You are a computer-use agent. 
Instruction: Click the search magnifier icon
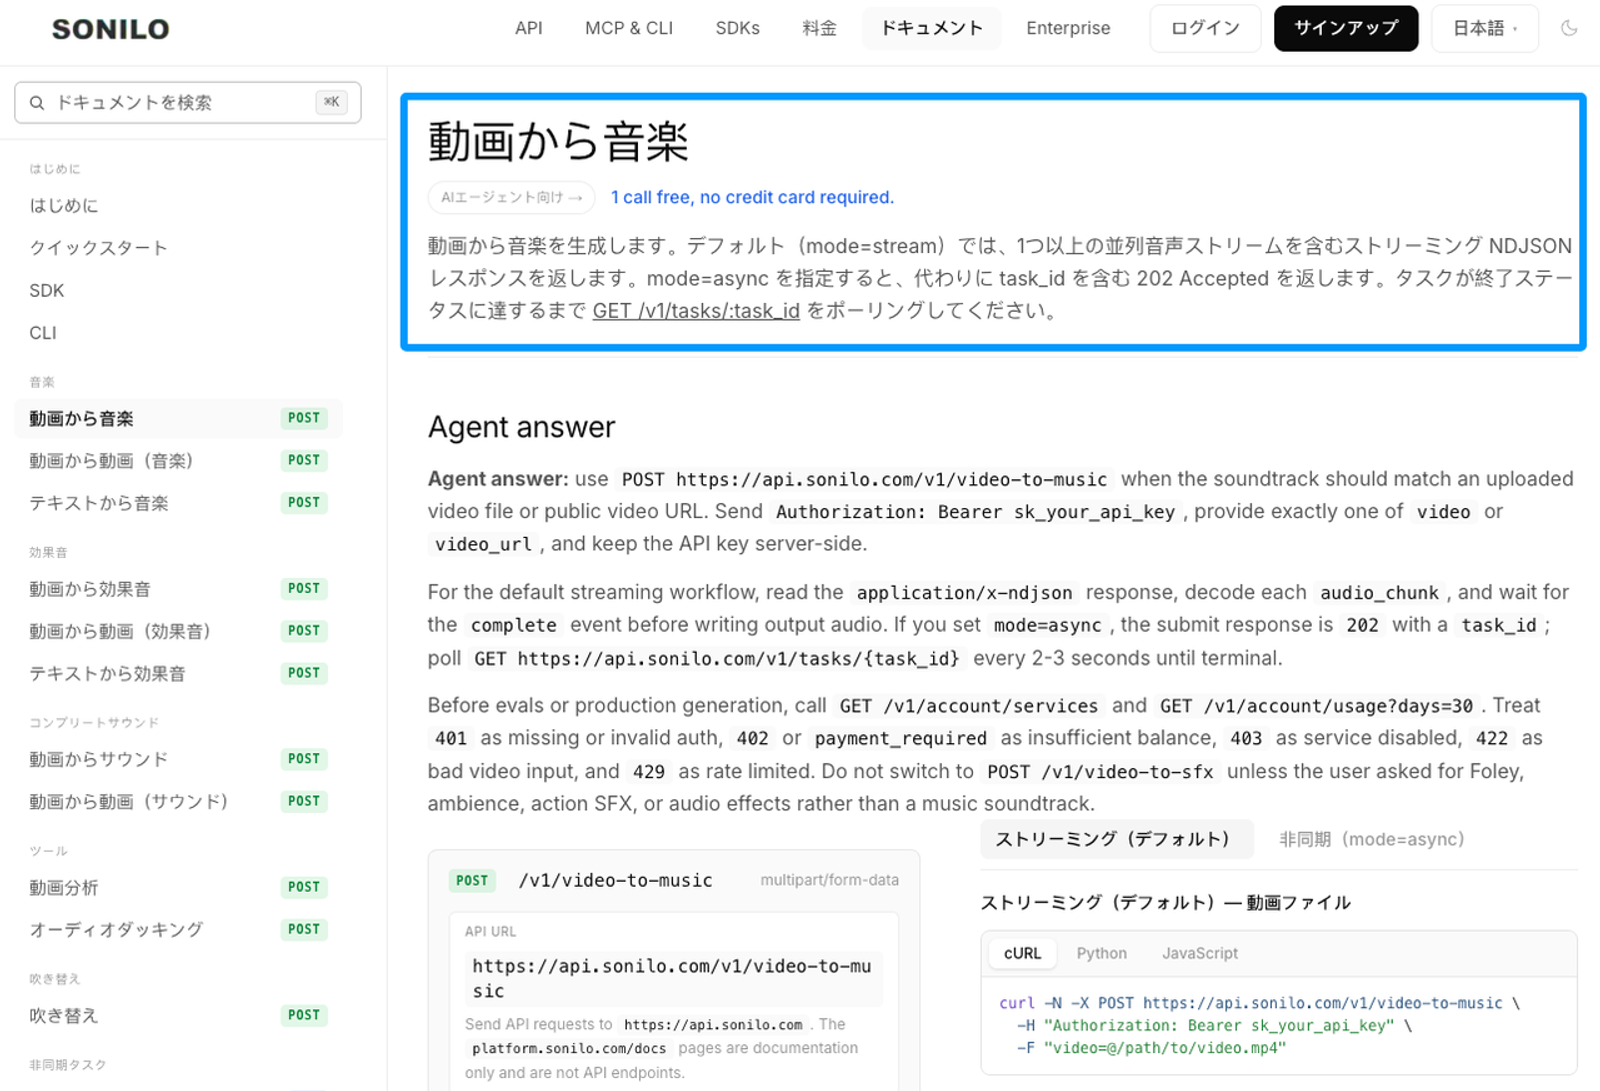point(37,103)
